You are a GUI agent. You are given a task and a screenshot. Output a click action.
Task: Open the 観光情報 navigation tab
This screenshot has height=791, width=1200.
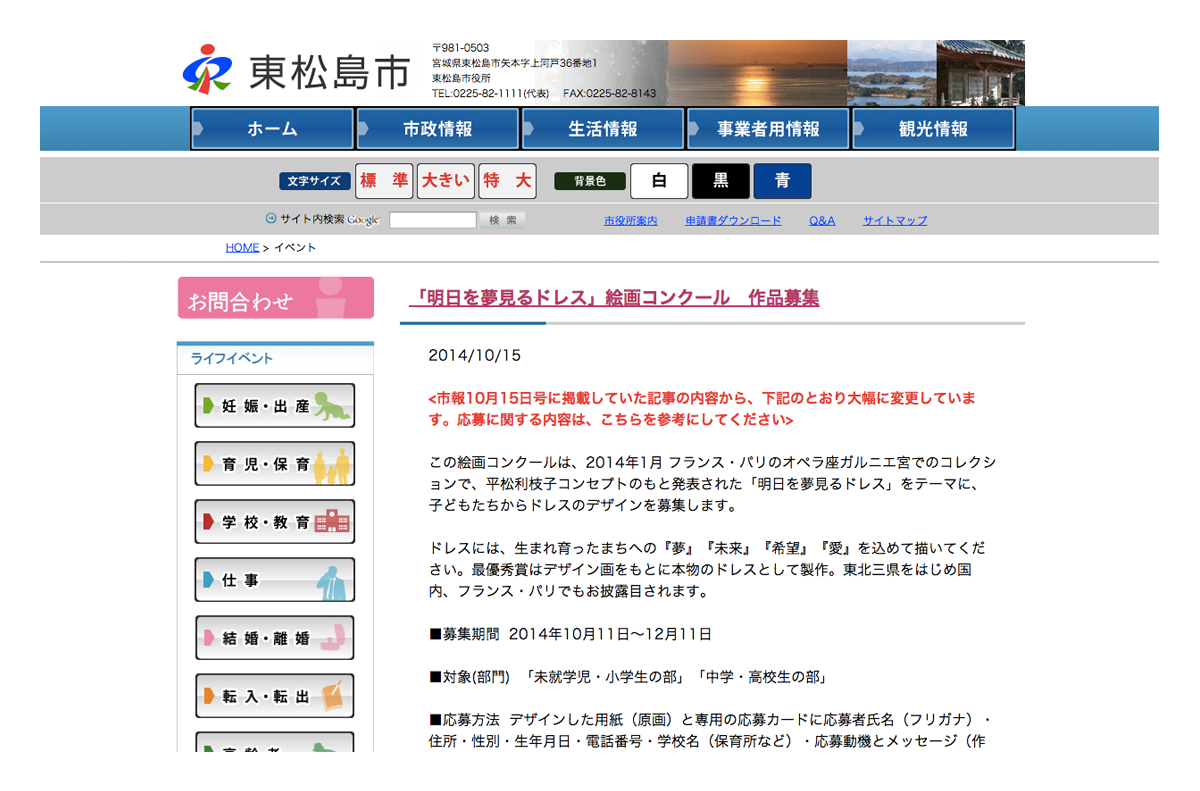point(932,129)
